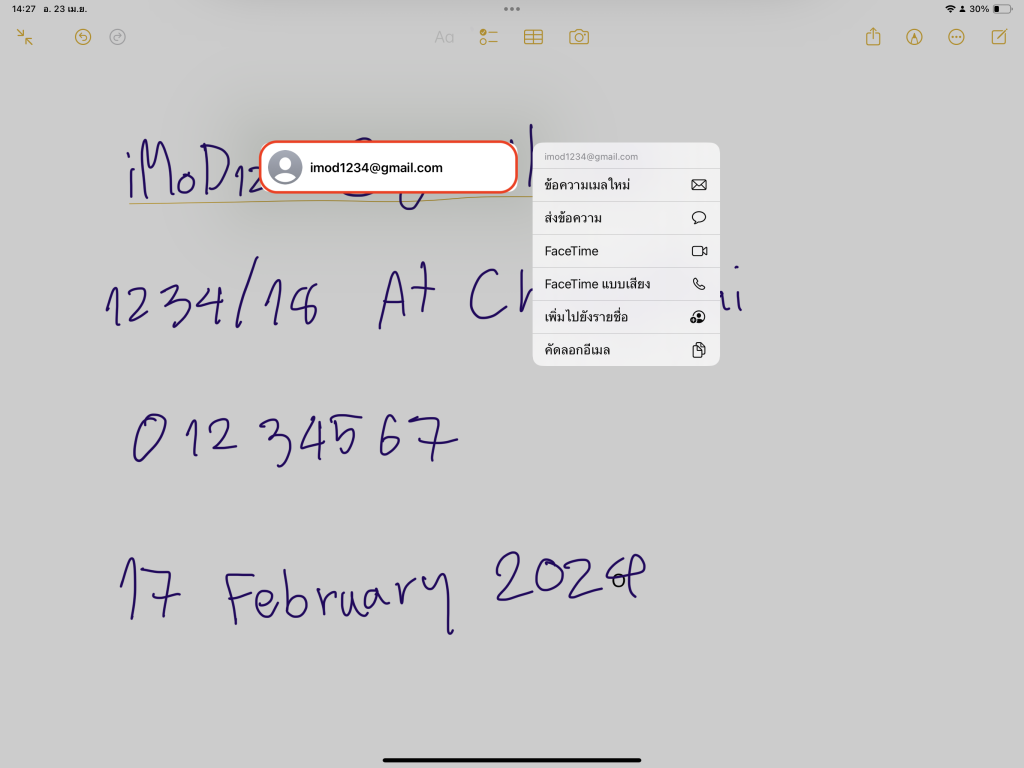Image resolution: width=1024 pixels, height=768 pixels.
Task: Start a FaceTime แบบเสียง audio call
Action: click(625, 284)
